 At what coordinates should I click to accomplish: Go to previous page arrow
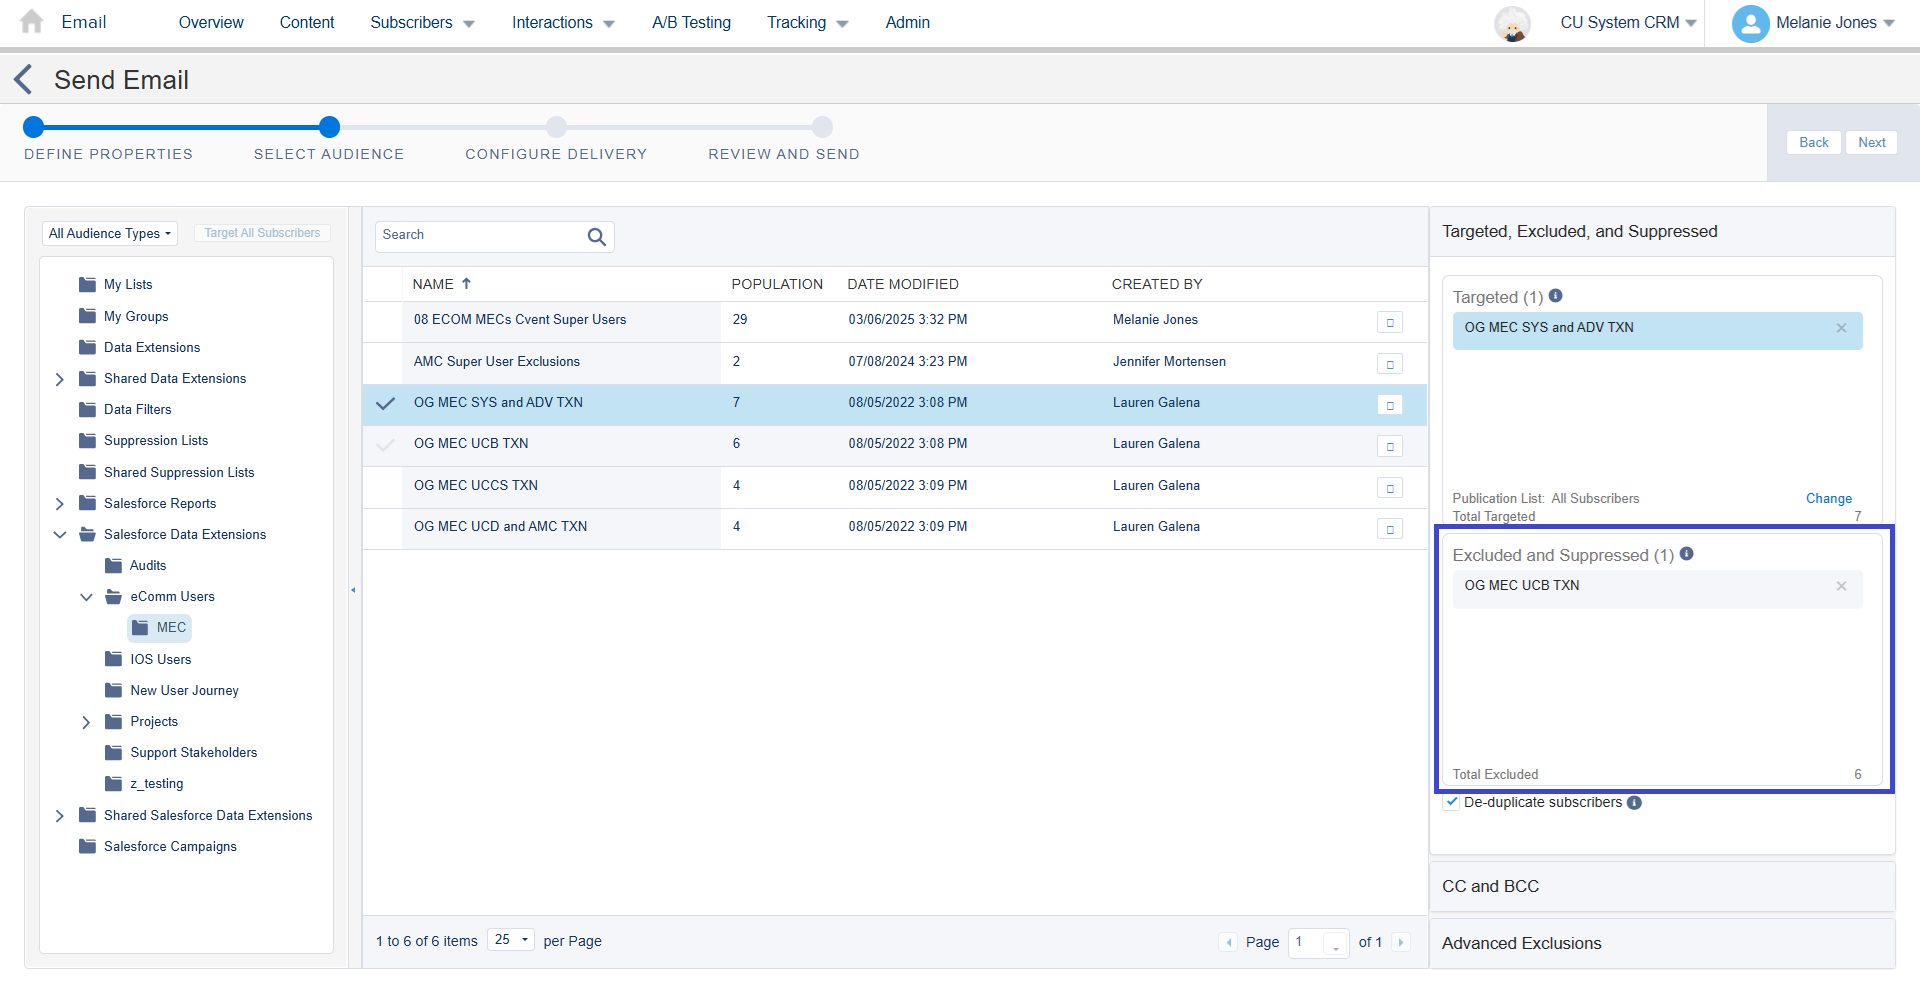tap(1228, 942)
